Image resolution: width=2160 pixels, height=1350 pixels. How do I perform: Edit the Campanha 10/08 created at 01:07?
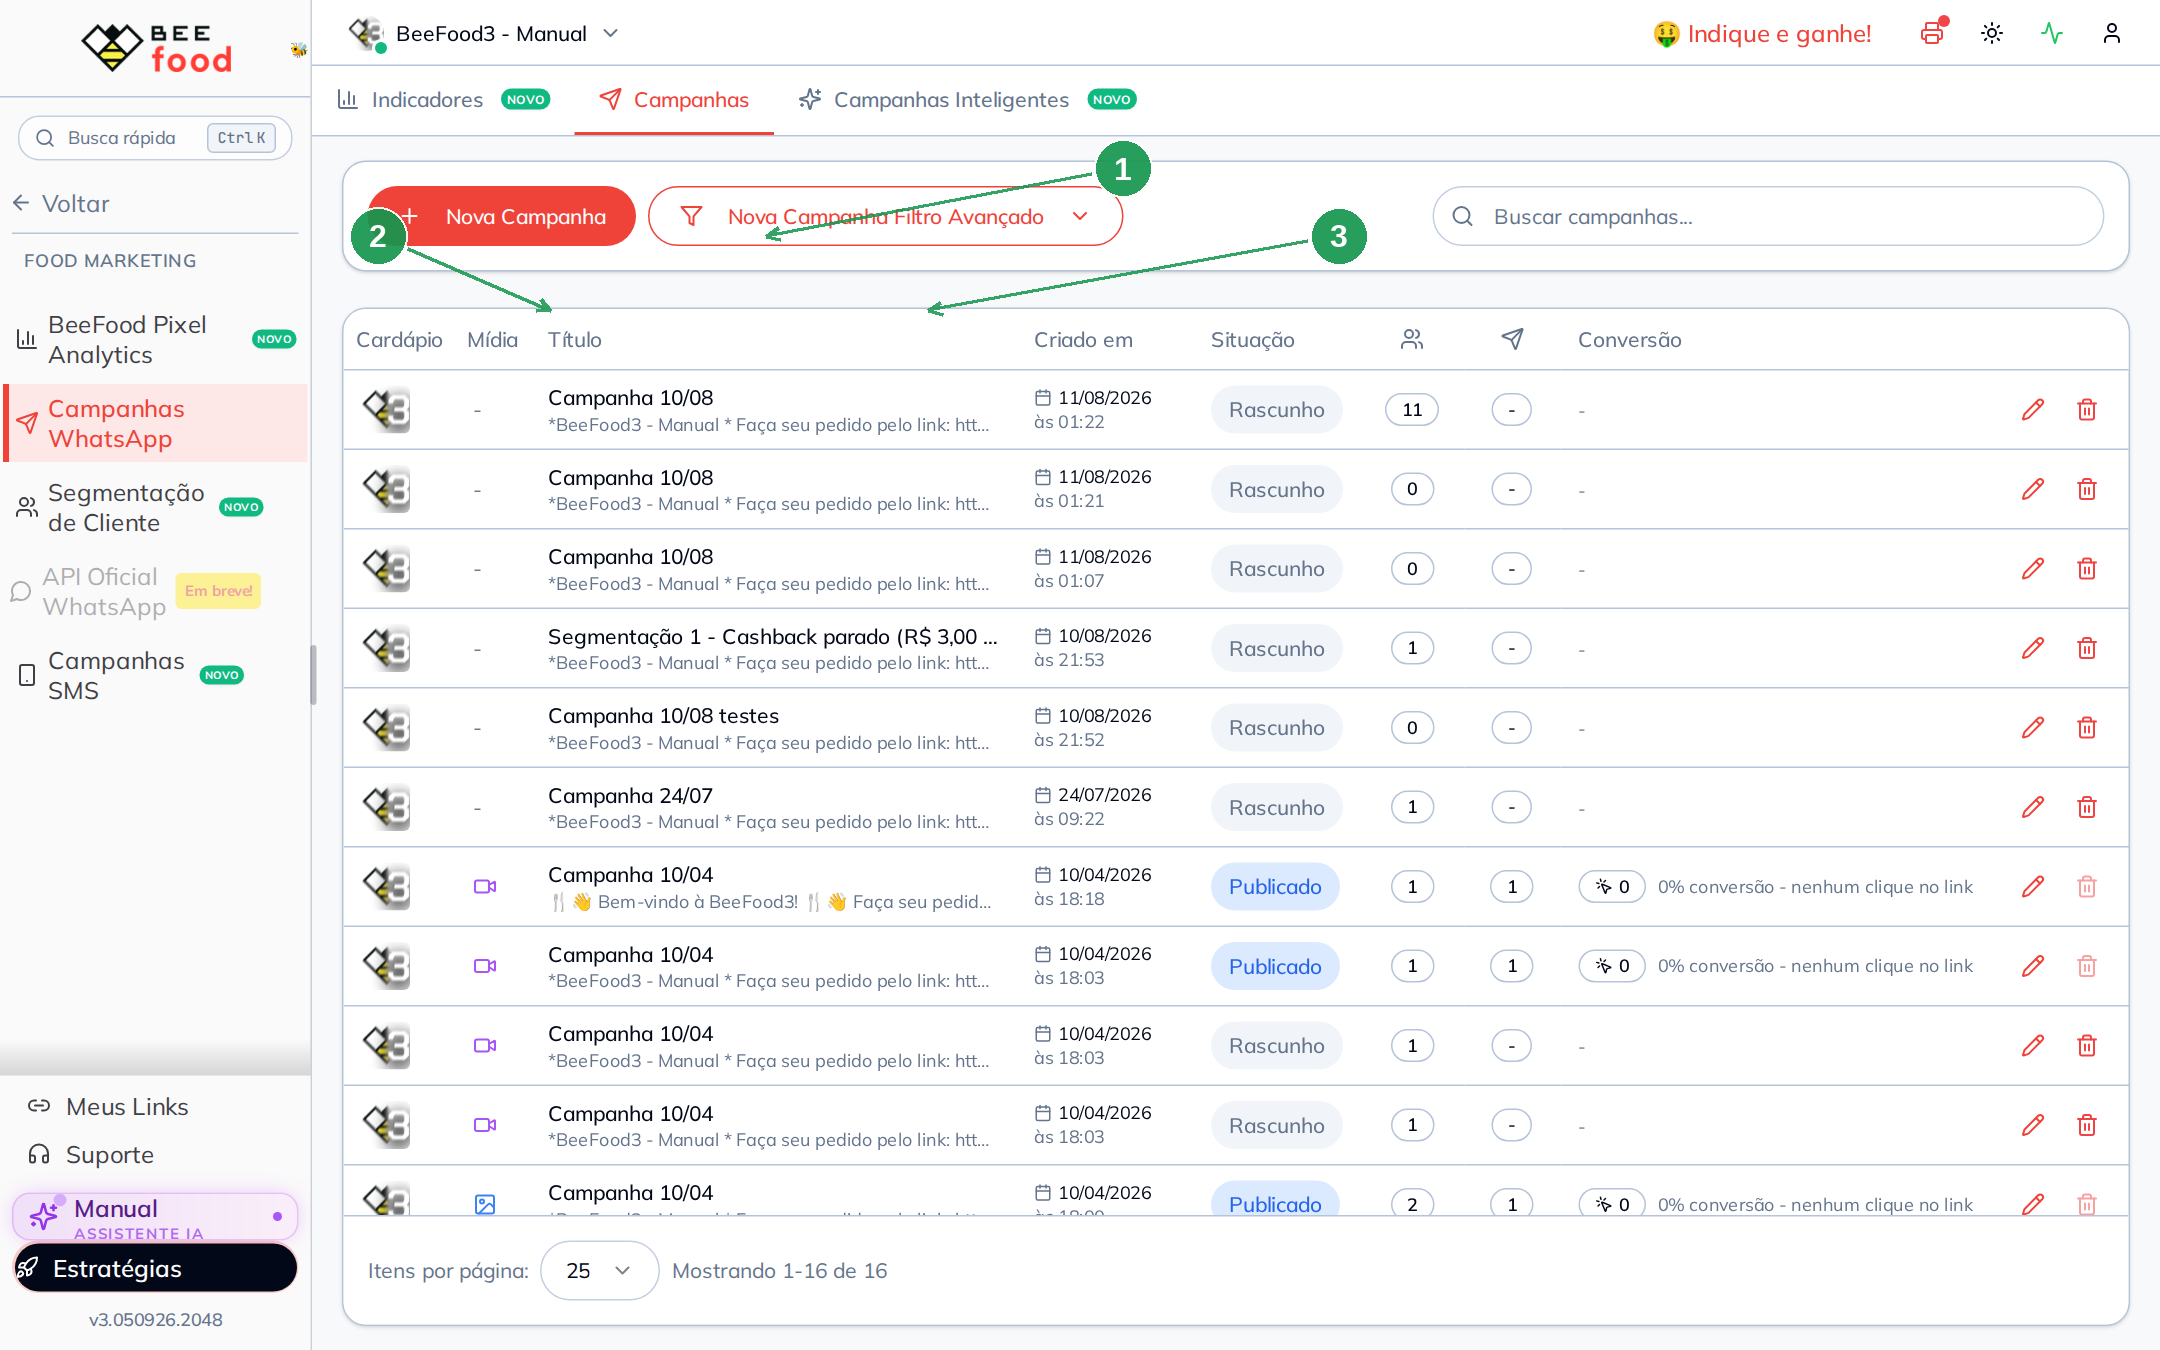[2033, 568]
